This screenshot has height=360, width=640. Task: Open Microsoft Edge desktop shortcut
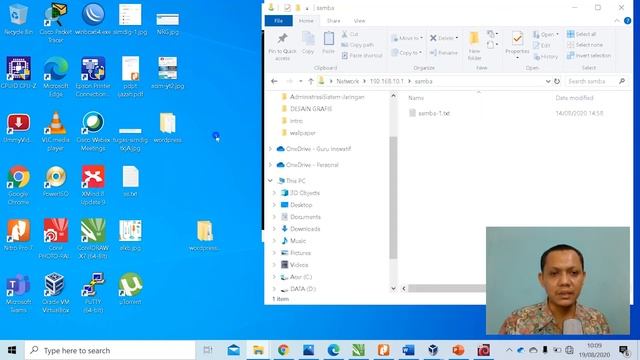[x=56, y=77]
